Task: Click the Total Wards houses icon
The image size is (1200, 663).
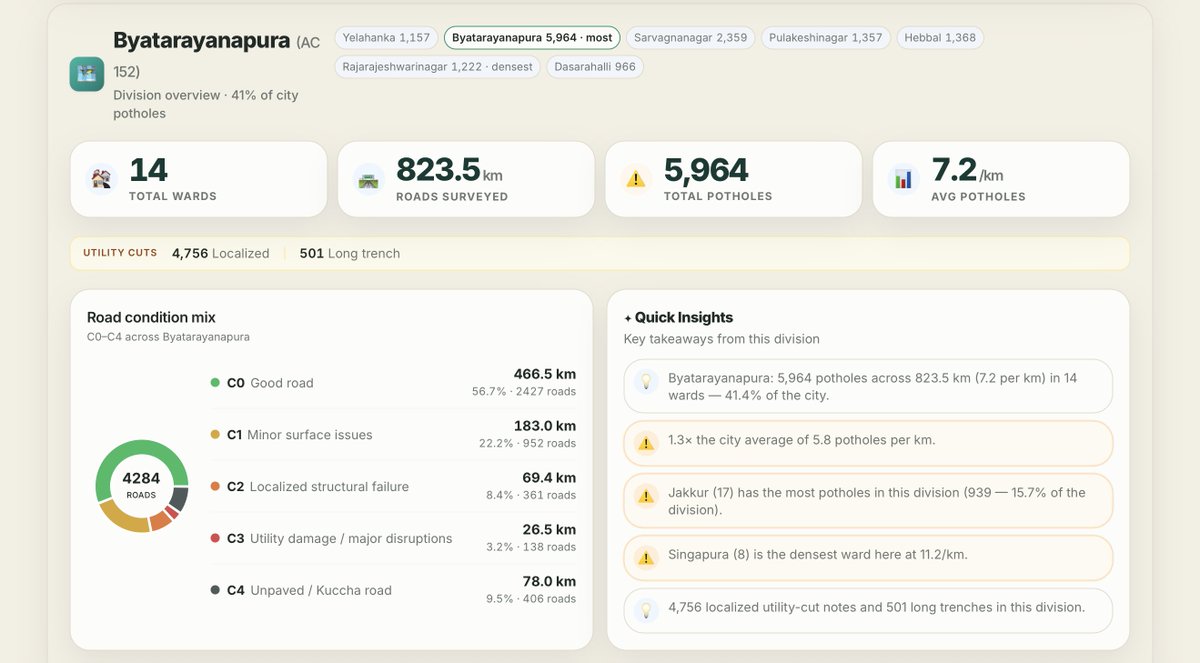Action: pyautogui.click(x=102, y=179)
